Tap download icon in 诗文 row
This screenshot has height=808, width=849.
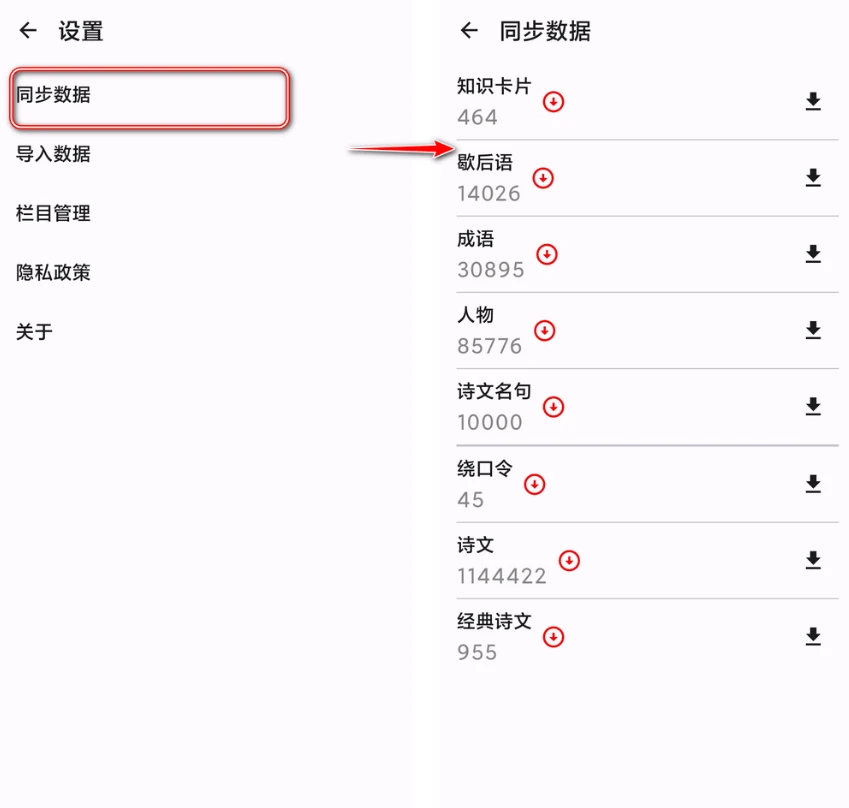(x=813, y=560)
